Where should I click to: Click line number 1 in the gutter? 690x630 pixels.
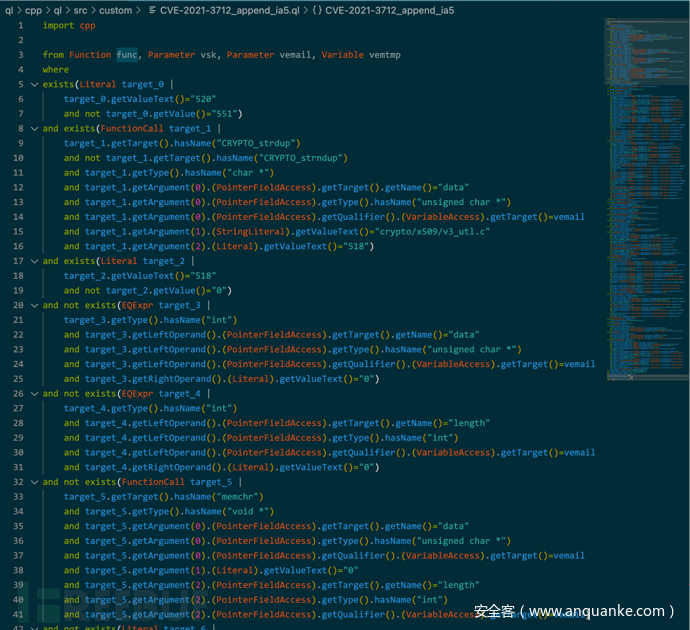tap(20, 25)
